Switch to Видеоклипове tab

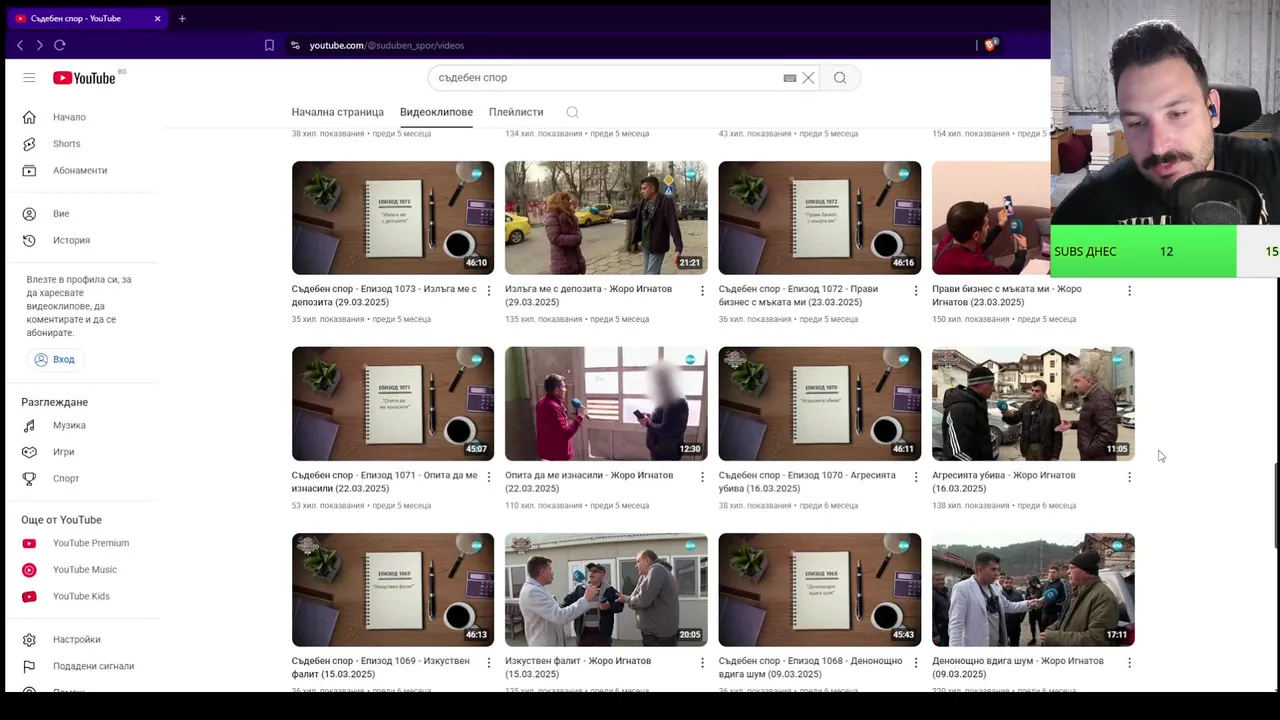(x=436, y=112)
